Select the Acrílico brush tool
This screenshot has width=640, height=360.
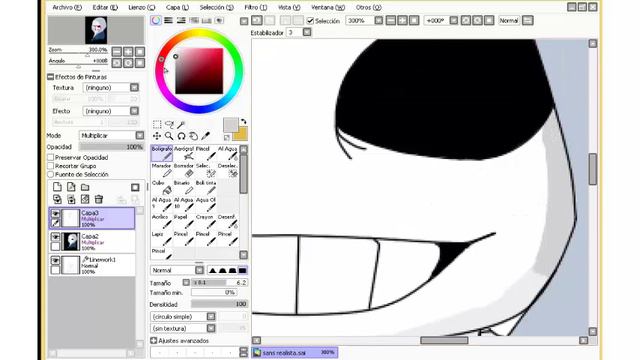(x=162, y=222)
